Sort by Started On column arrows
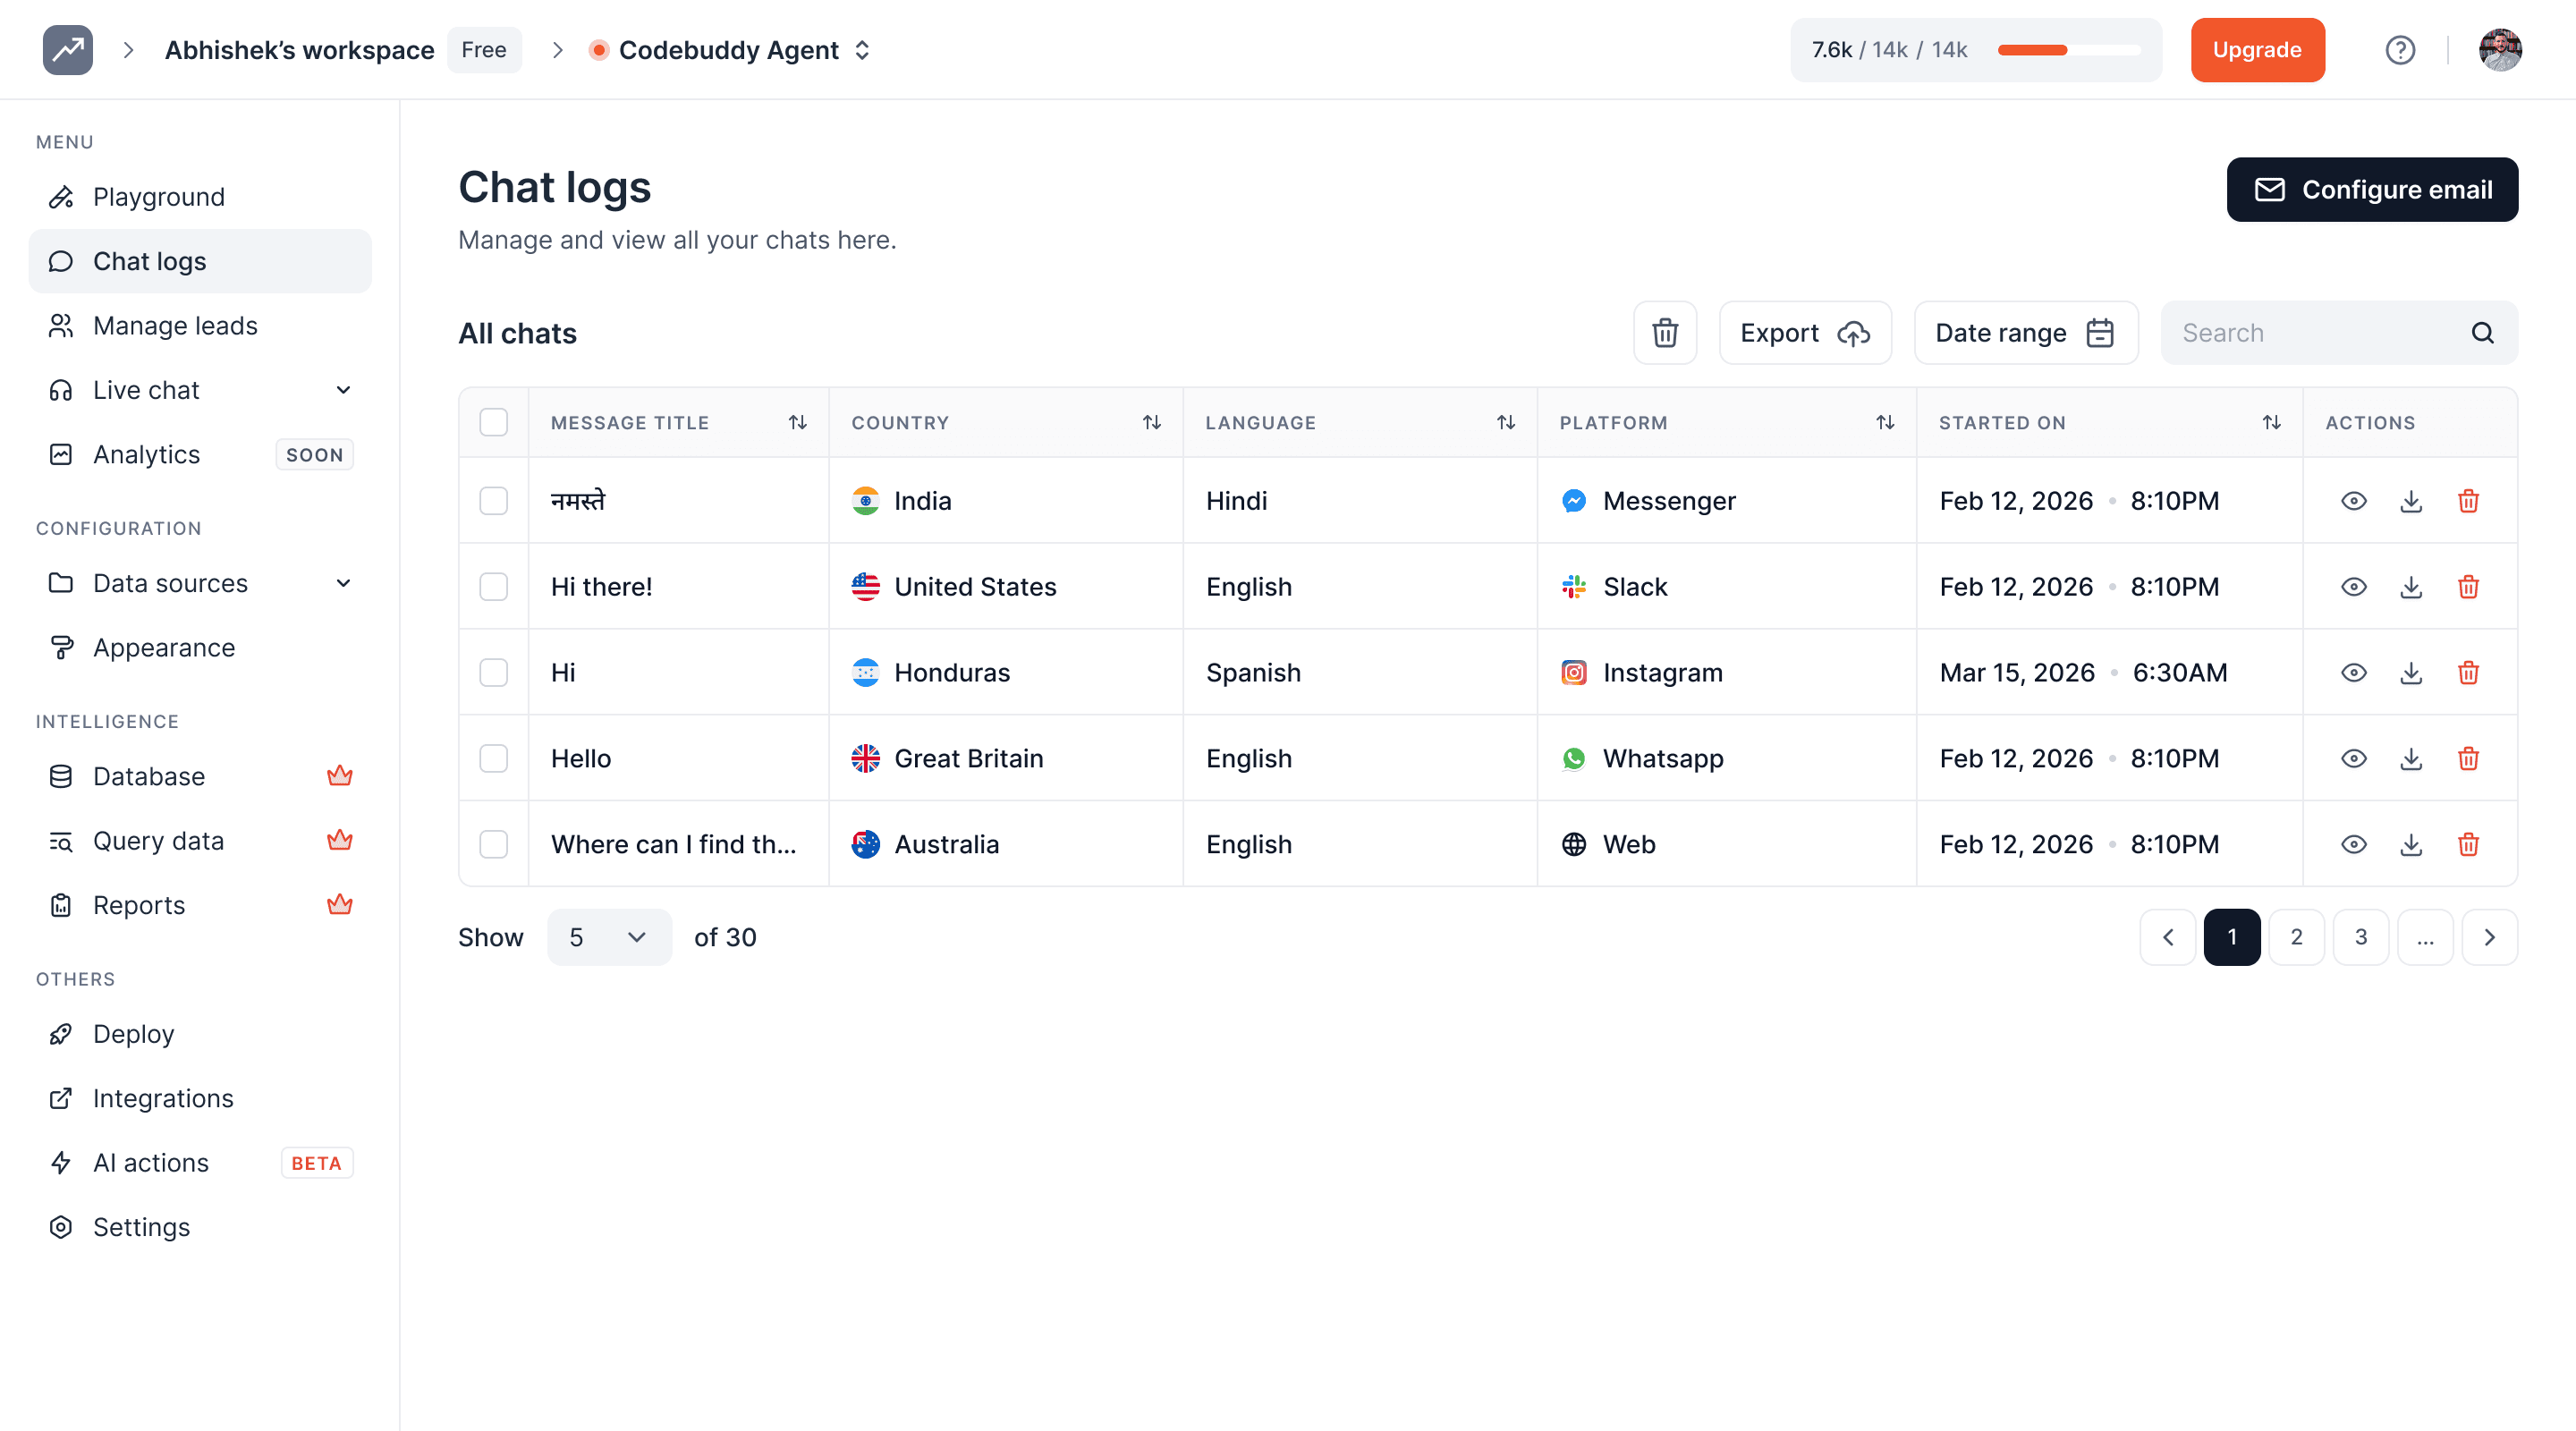The image size is (2576, 1431). (2271, 422)
